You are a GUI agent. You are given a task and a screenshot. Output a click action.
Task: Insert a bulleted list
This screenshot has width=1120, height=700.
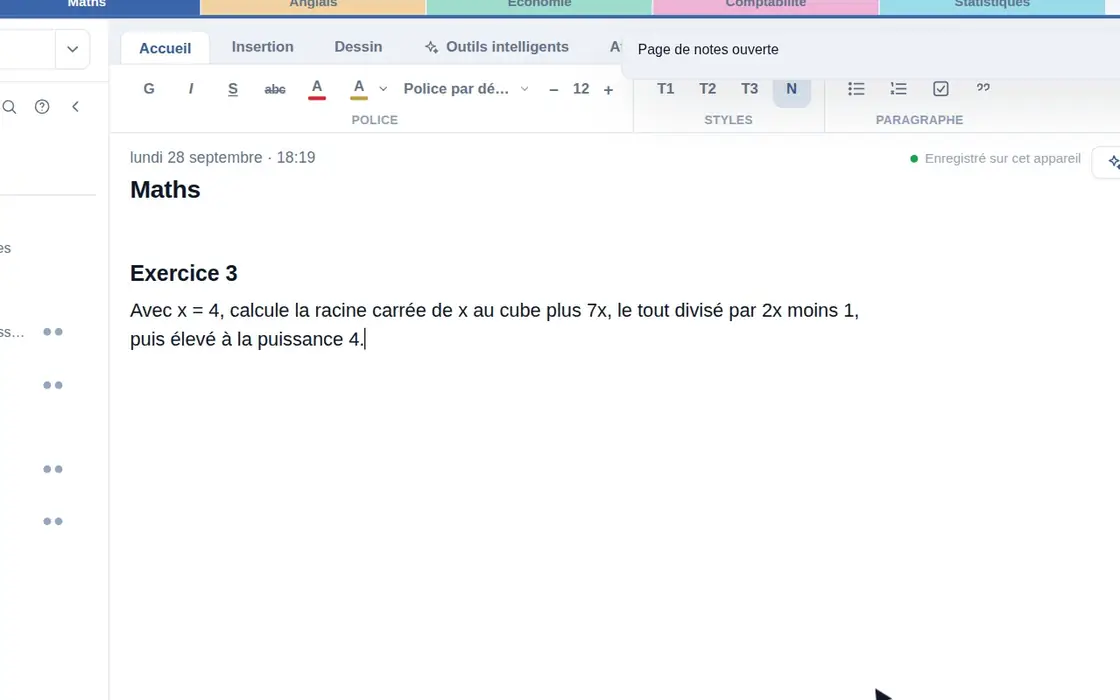click(x=856, y=89)
